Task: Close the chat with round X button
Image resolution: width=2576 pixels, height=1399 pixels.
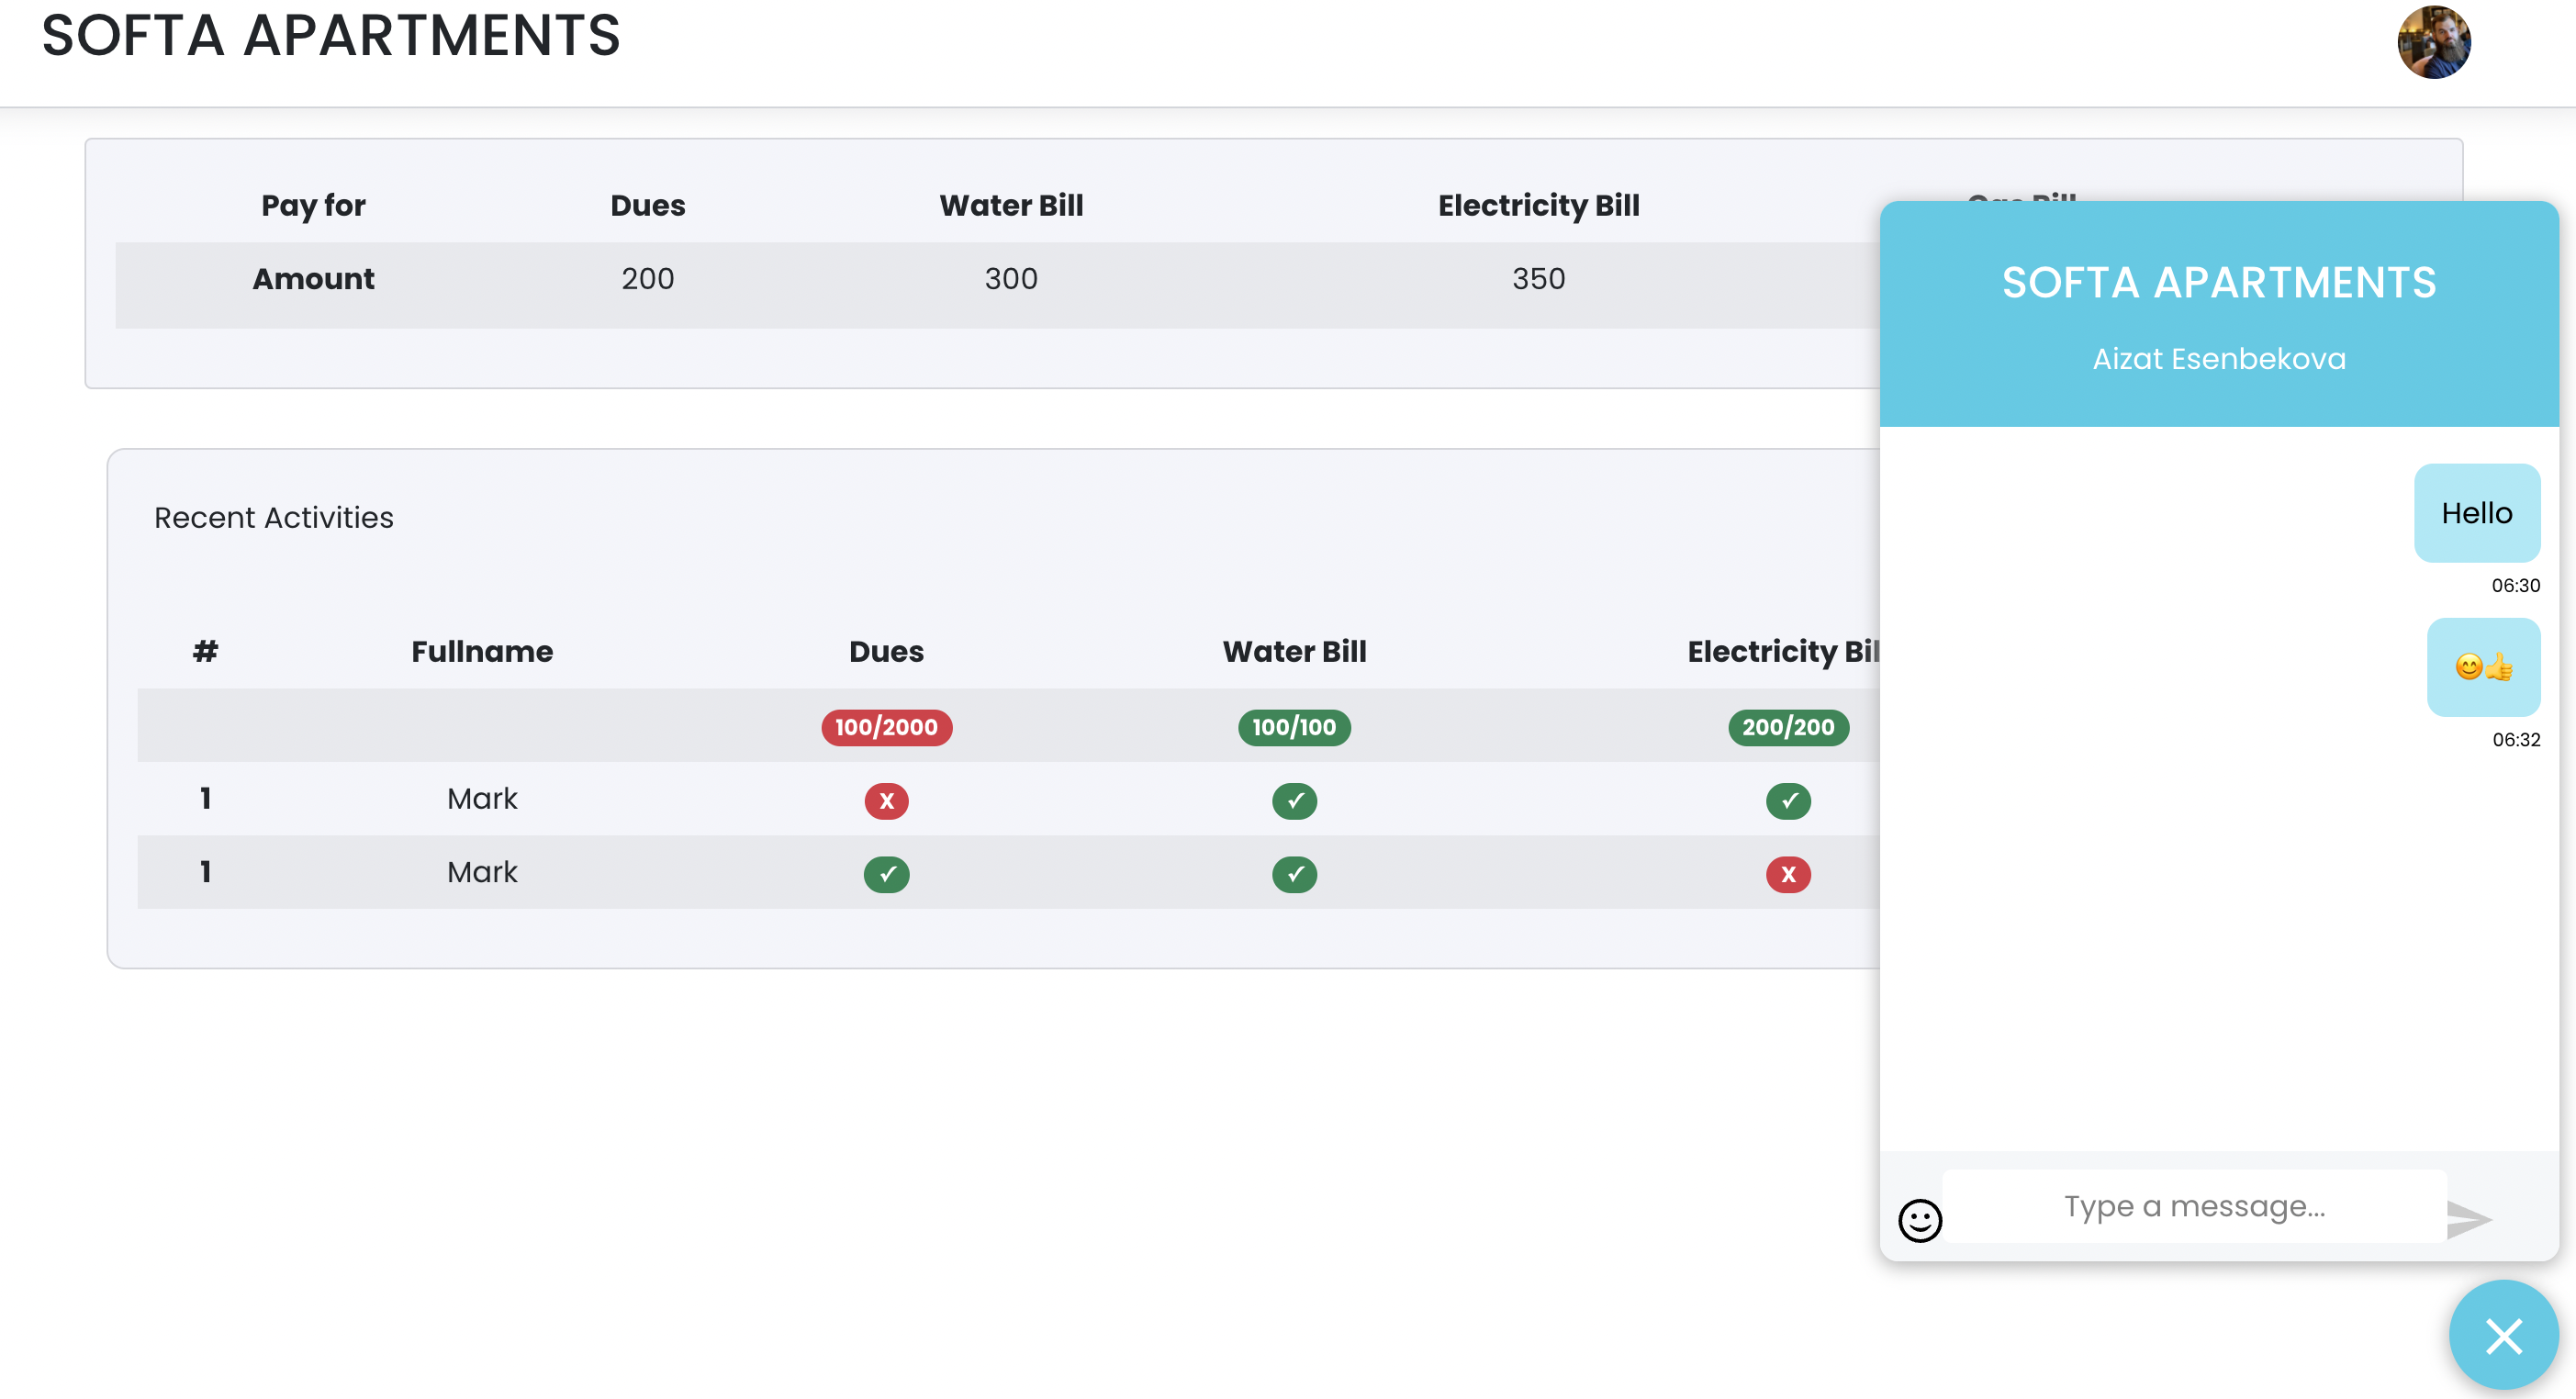Action: point(2503,1335)
